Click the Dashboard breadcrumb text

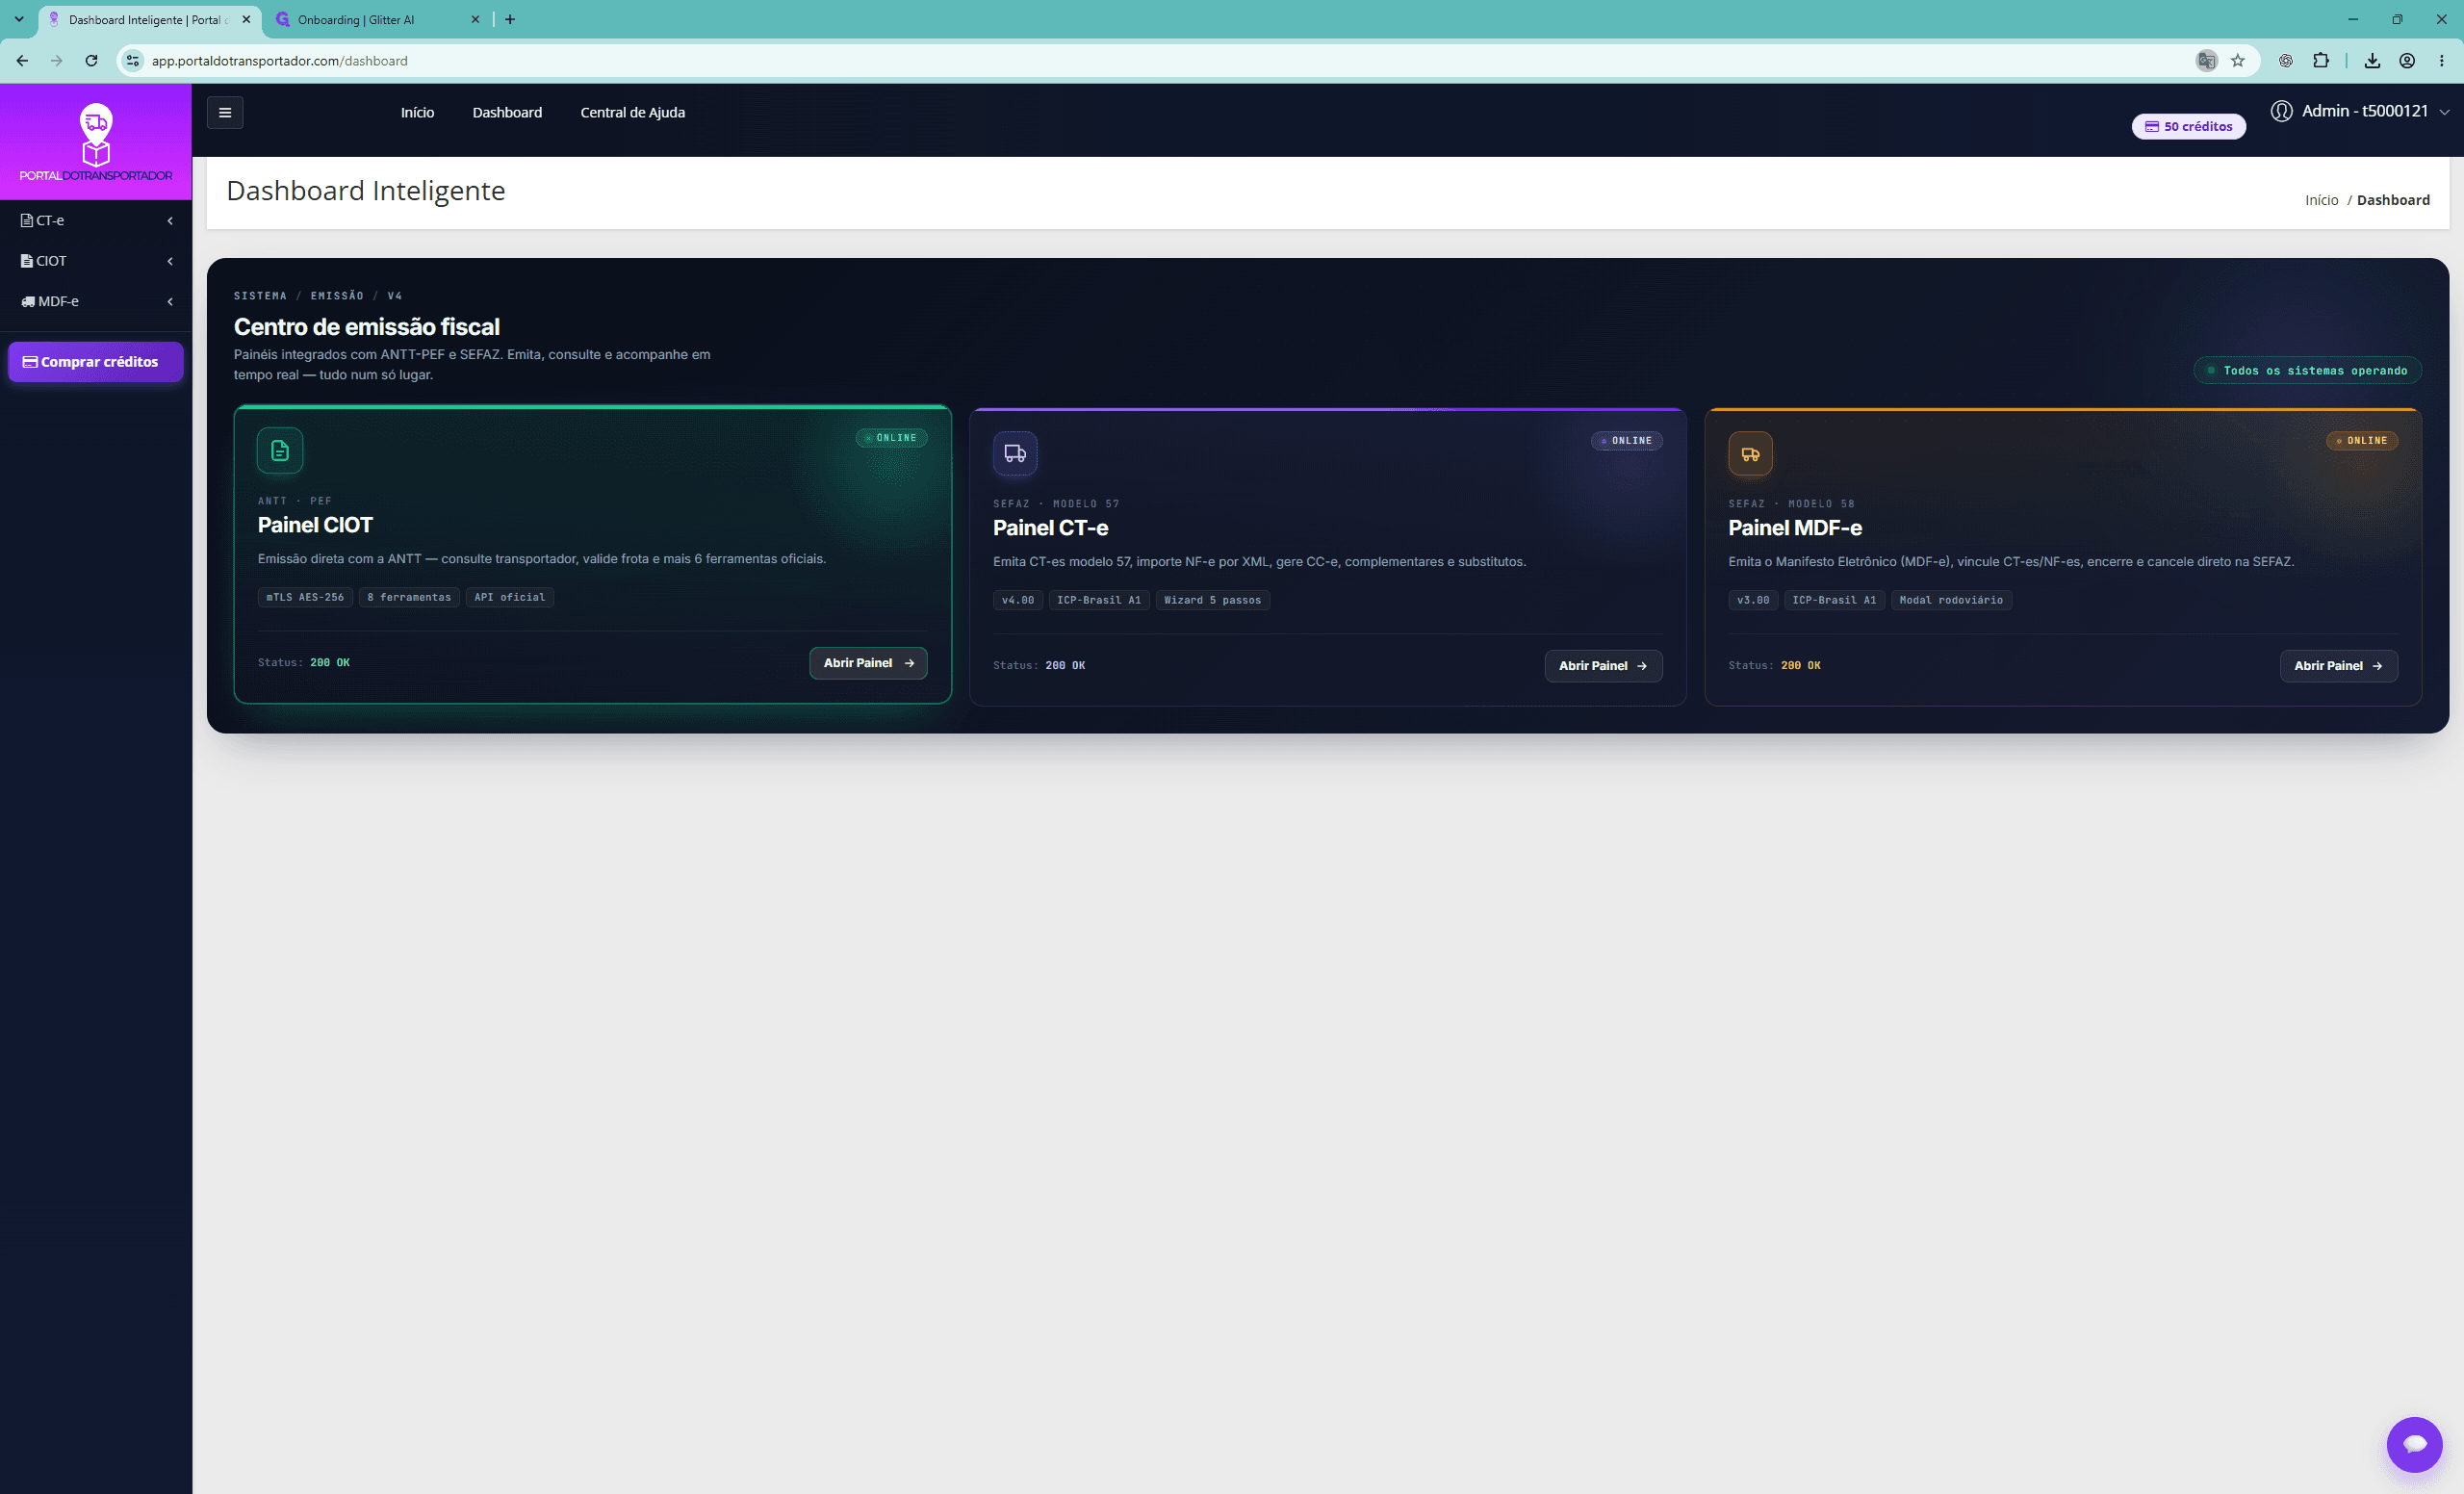(2393, 200)
